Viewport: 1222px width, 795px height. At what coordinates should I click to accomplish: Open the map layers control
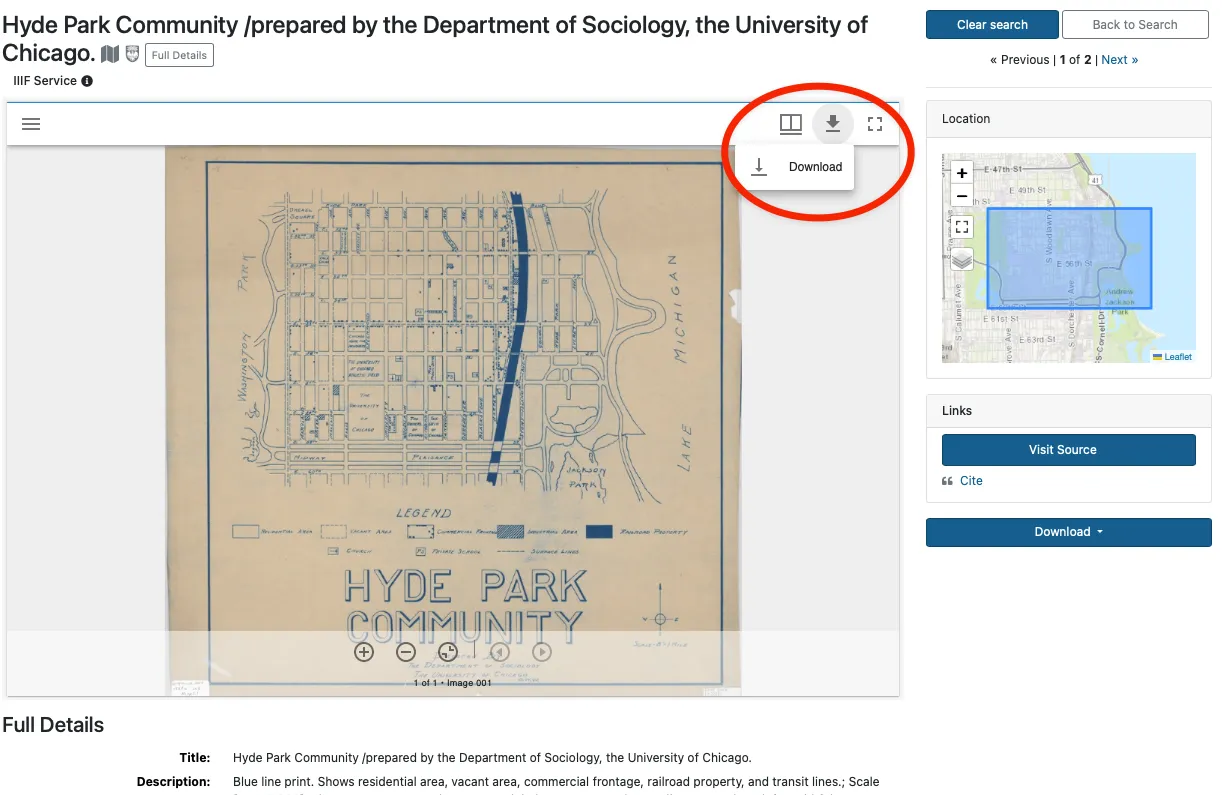[962, 260]
